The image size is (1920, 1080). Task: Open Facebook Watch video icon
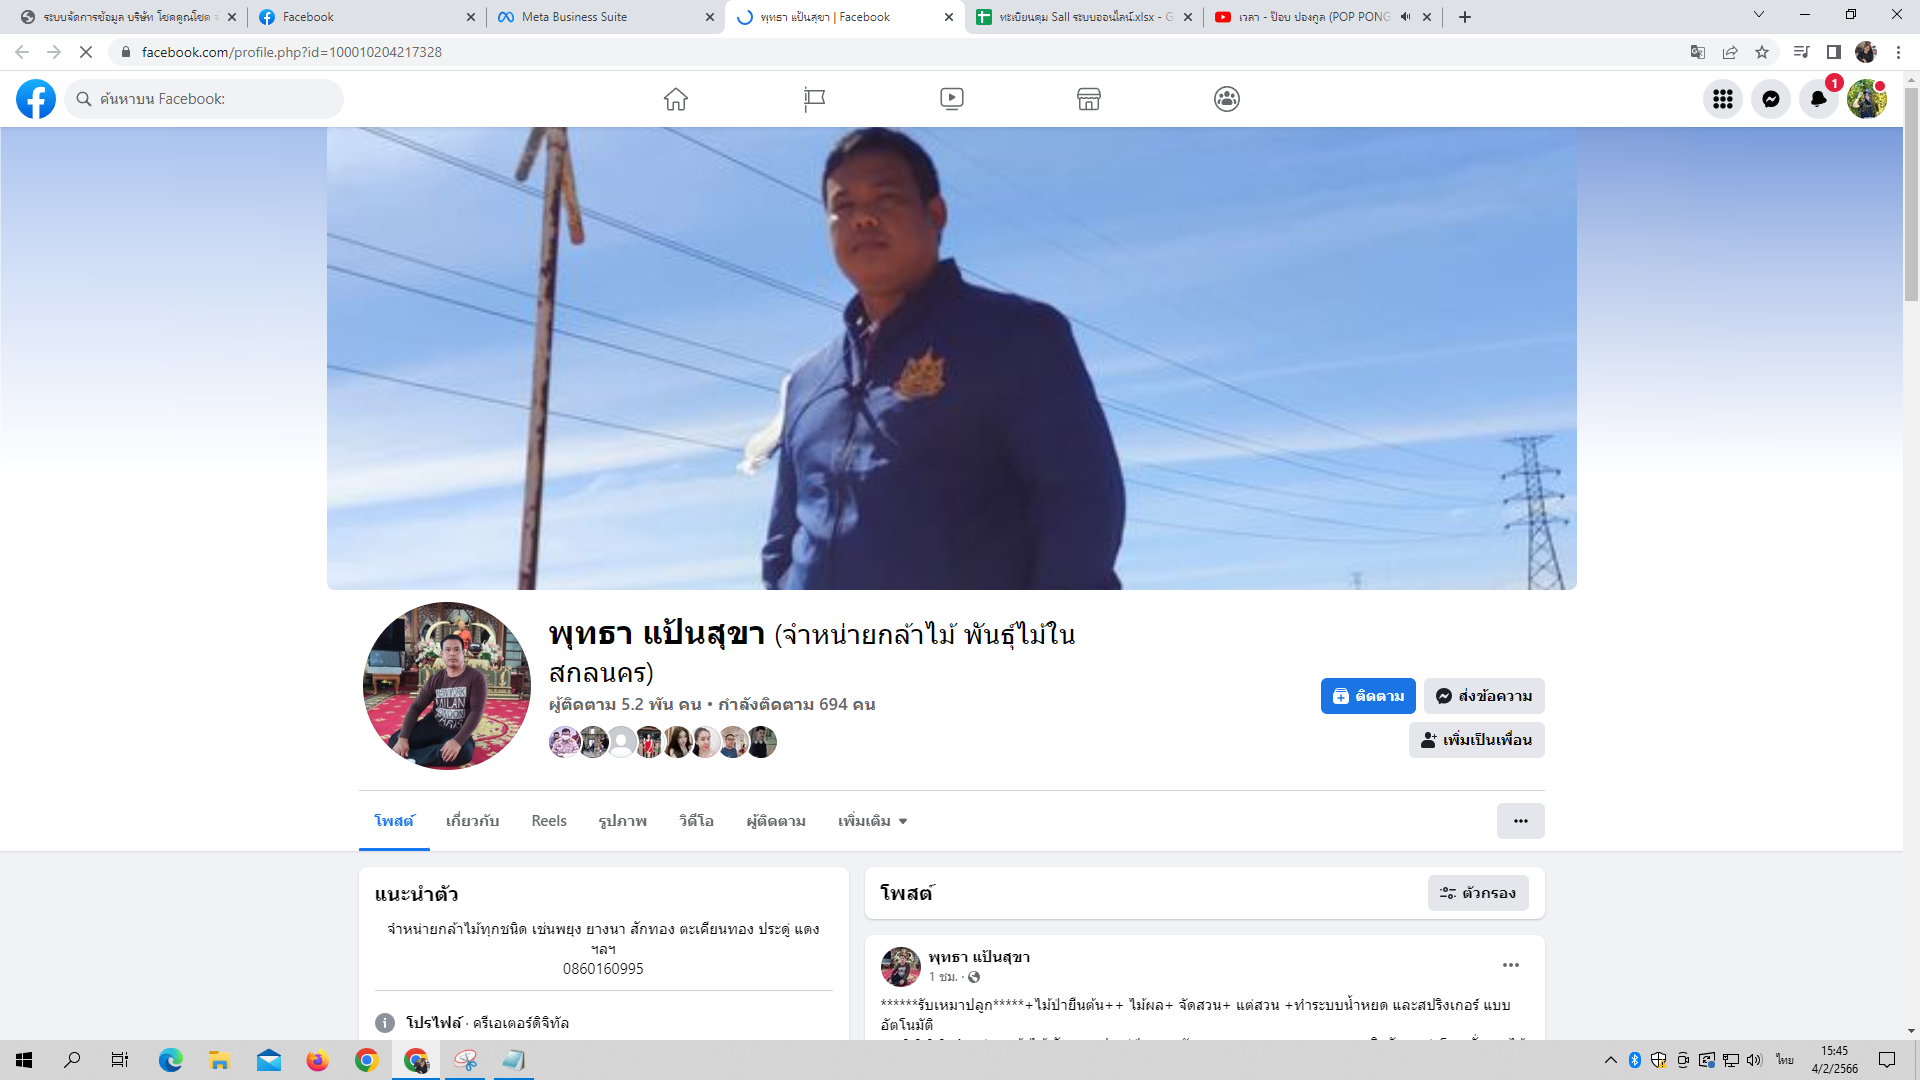click(952, 99)
